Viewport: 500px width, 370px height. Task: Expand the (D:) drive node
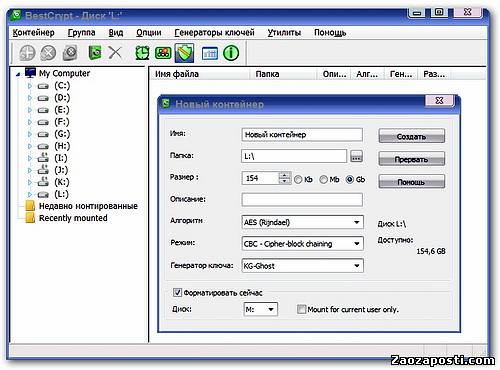click(30, 98)
